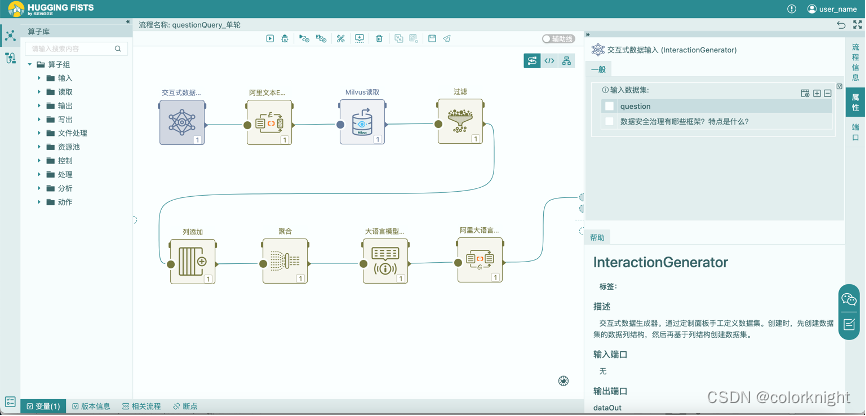Select the 列添加 node on canvas

(193, 261)
